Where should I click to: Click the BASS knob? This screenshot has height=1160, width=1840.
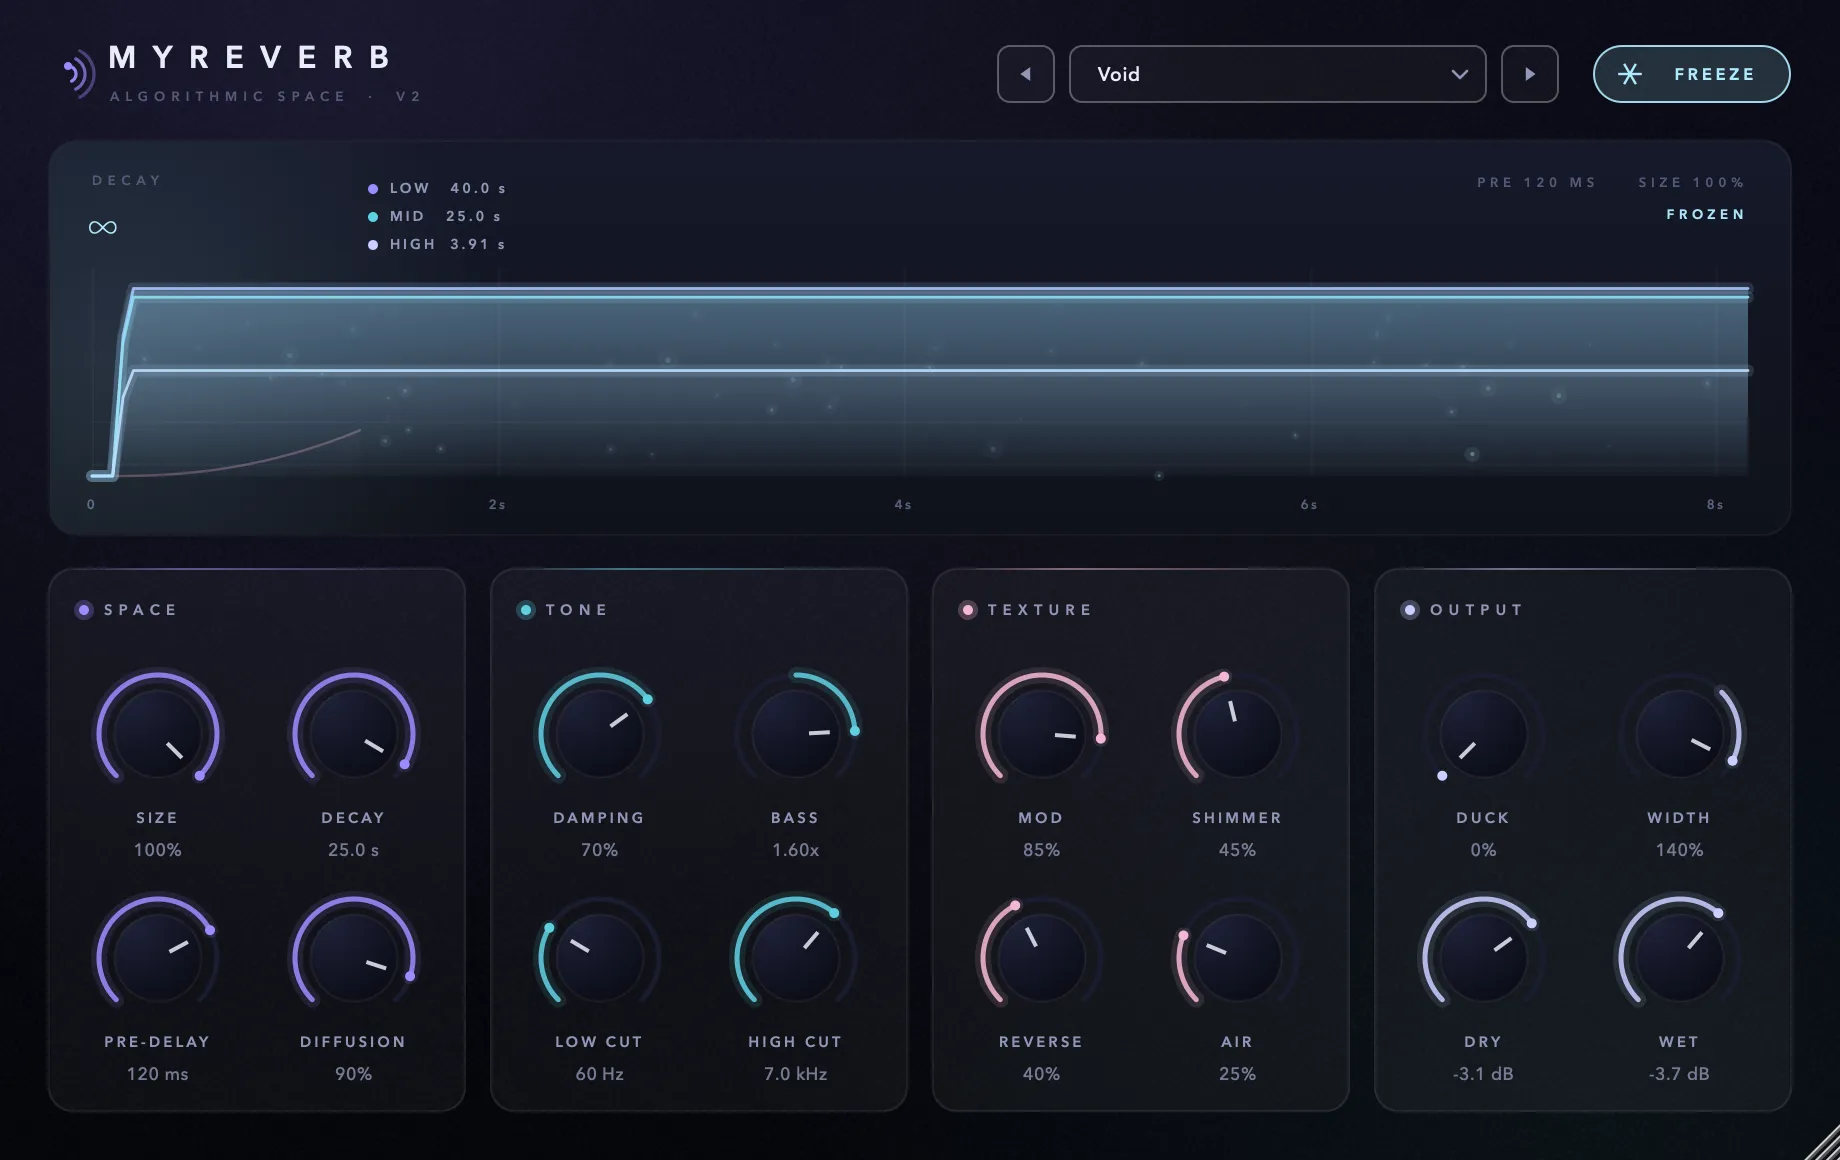[x=795, y=733]
